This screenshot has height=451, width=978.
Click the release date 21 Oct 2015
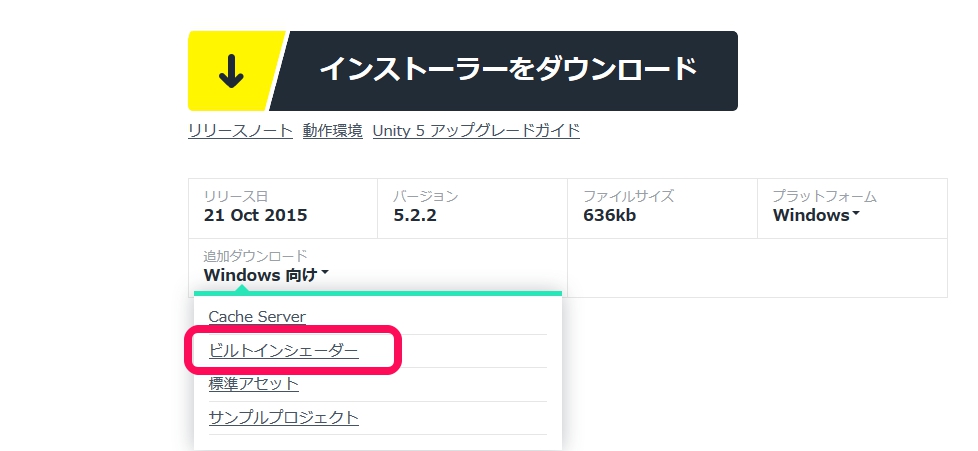point(256,215)
